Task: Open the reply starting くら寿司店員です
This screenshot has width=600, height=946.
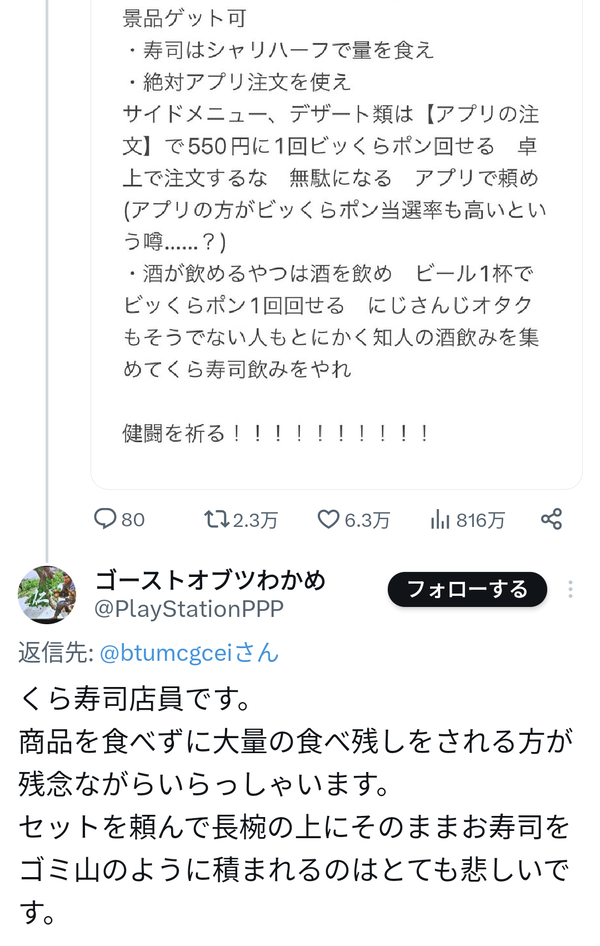Action: tap(295, 805)
